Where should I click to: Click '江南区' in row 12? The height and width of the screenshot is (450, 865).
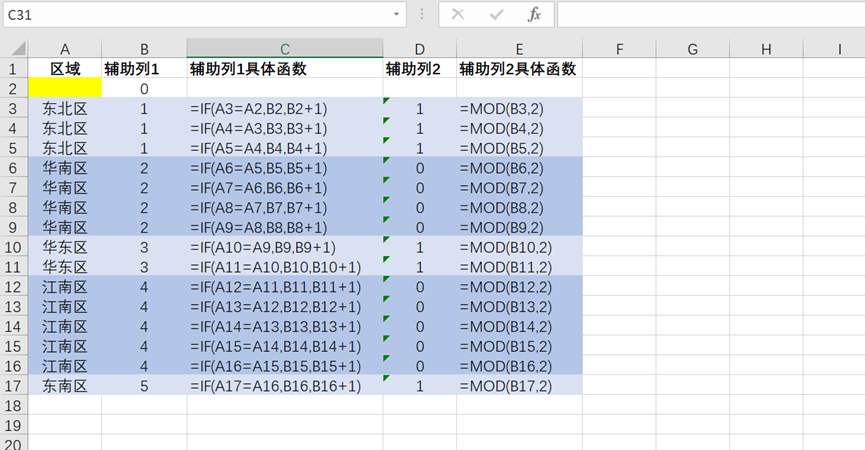coord(65,287)
